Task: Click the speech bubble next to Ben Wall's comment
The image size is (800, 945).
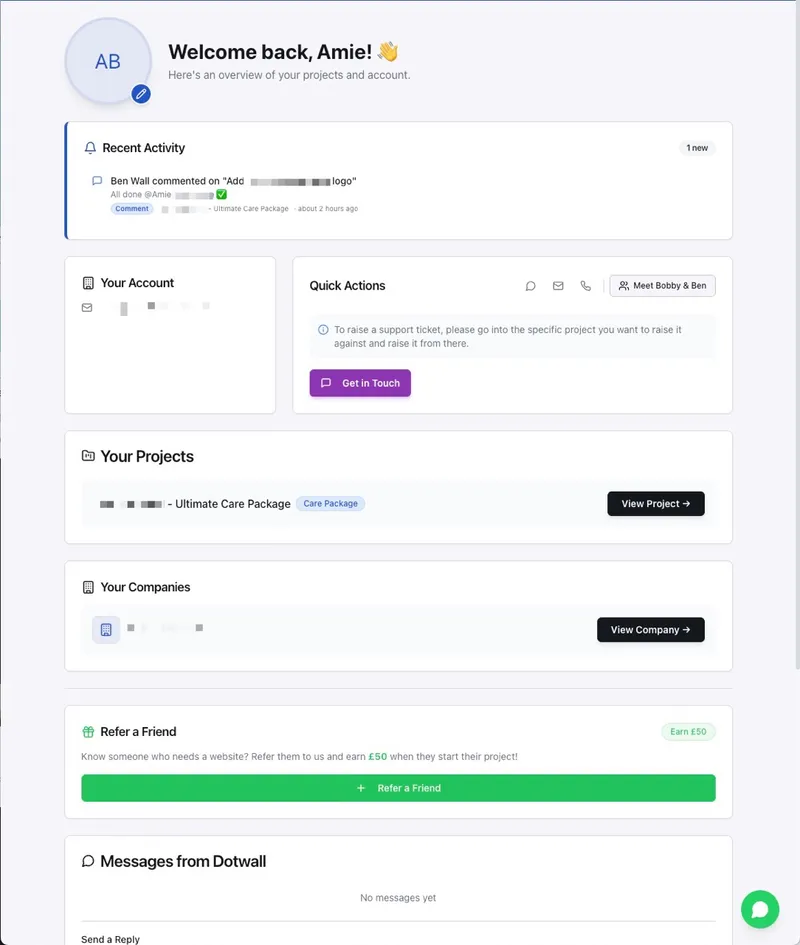Action: tap(96, 180)
